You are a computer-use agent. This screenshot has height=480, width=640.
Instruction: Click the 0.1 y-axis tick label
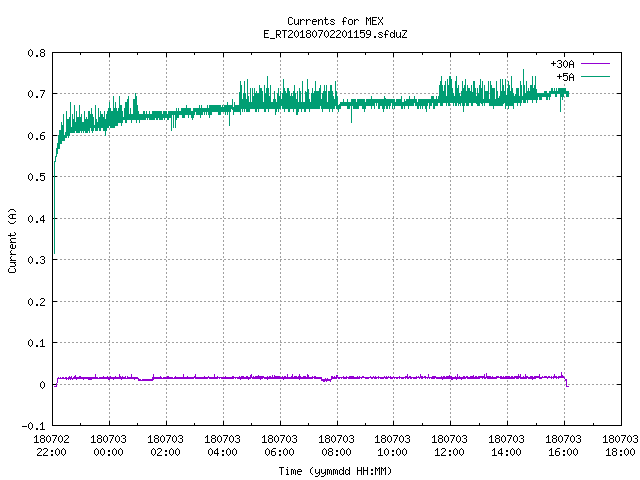tap(36, 343)
